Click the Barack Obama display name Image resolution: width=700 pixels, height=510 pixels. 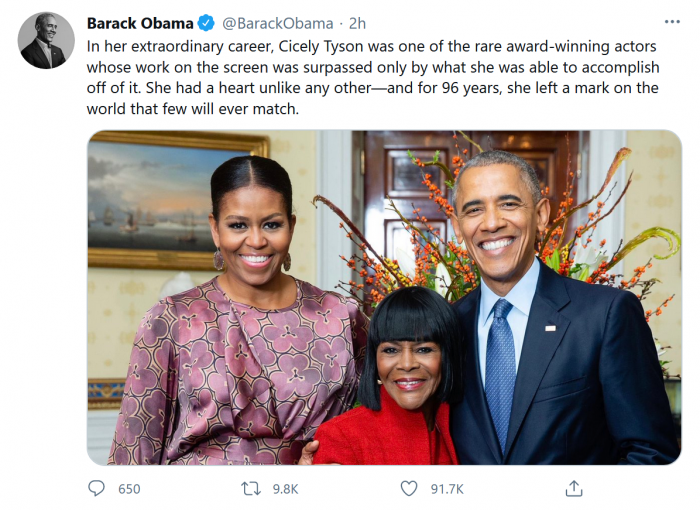pos(139,23)
